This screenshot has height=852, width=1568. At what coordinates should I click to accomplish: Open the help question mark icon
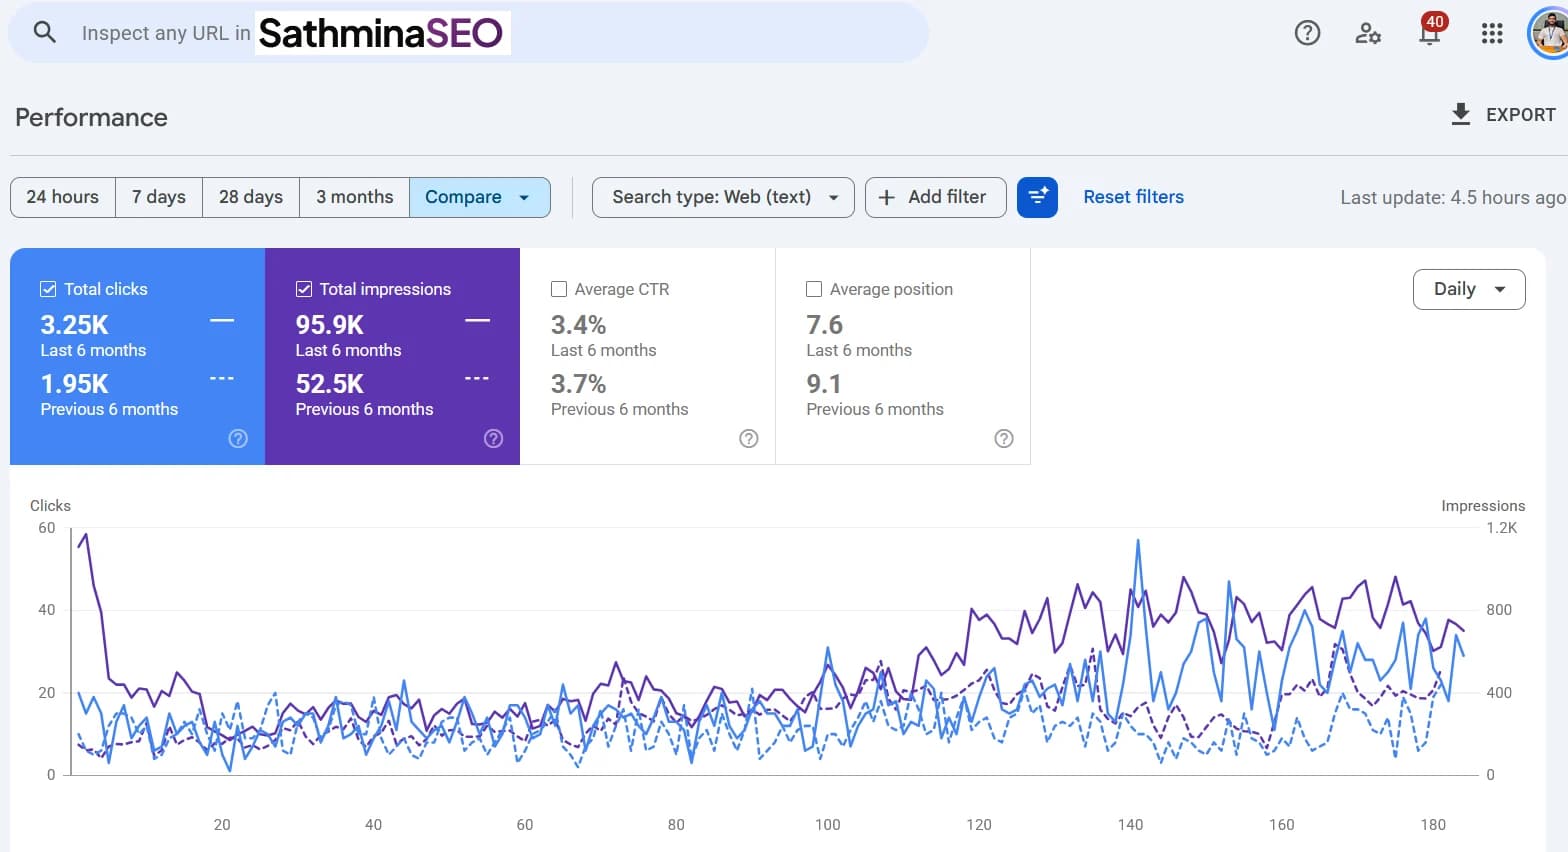(1307, 33)
